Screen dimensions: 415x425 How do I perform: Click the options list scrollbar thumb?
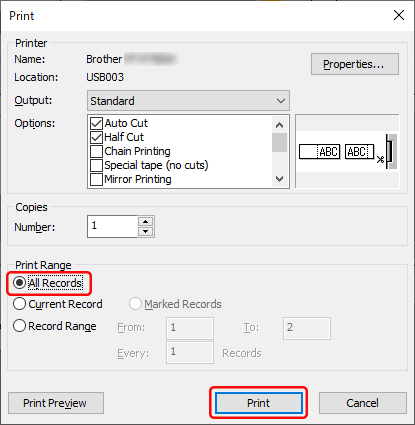click(x=279, y=143)
